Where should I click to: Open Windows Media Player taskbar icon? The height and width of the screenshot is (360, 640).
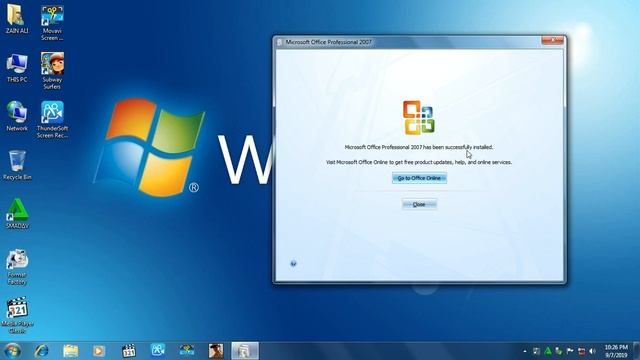99,351
